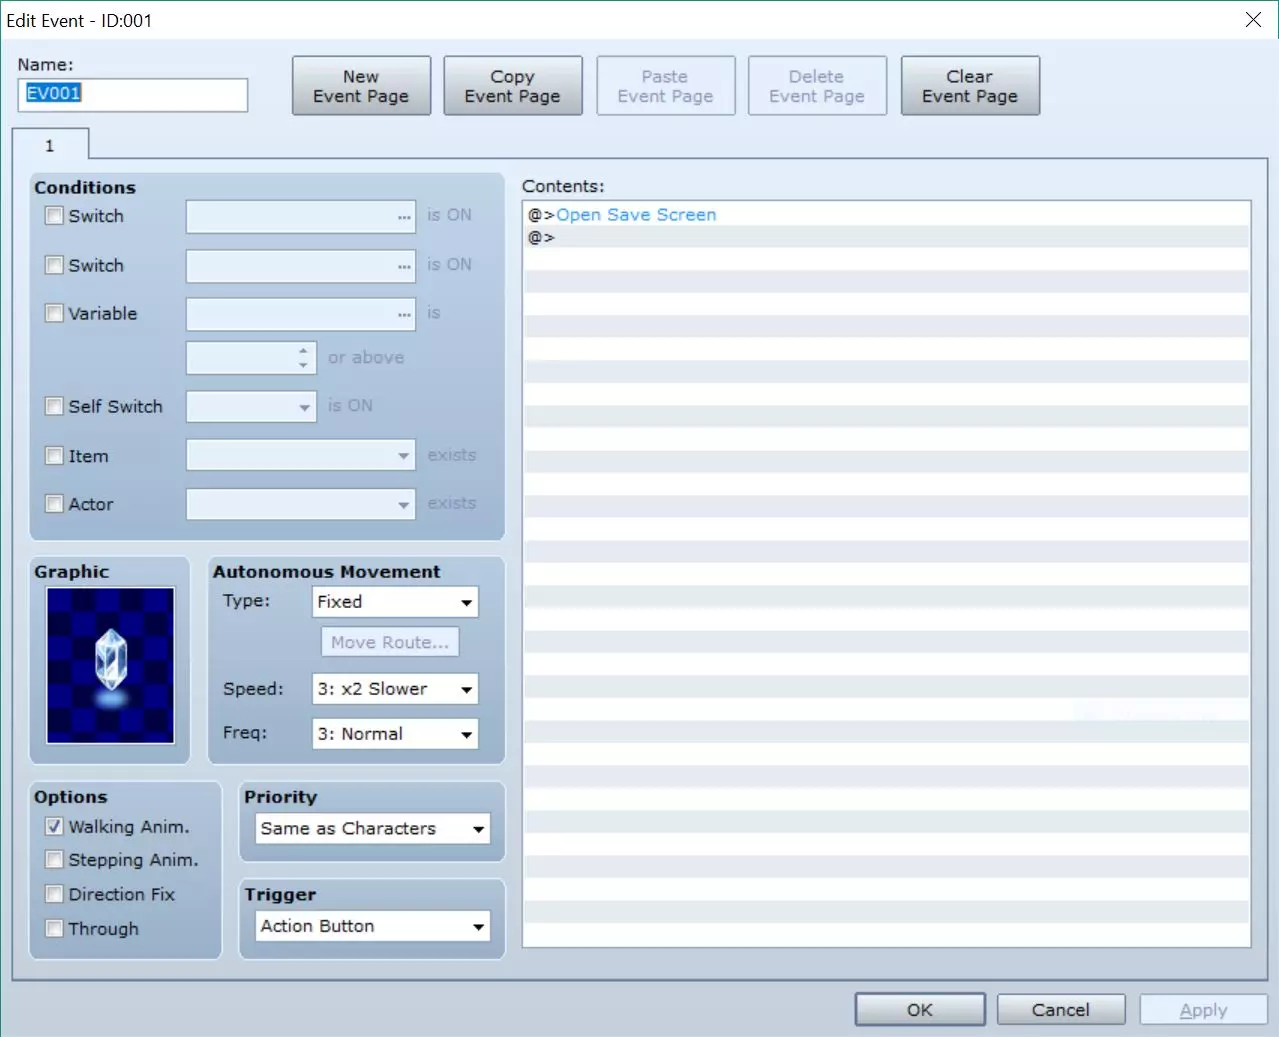Click the crystal event graphic preview

pyautogui.click(x=110, y=665)
